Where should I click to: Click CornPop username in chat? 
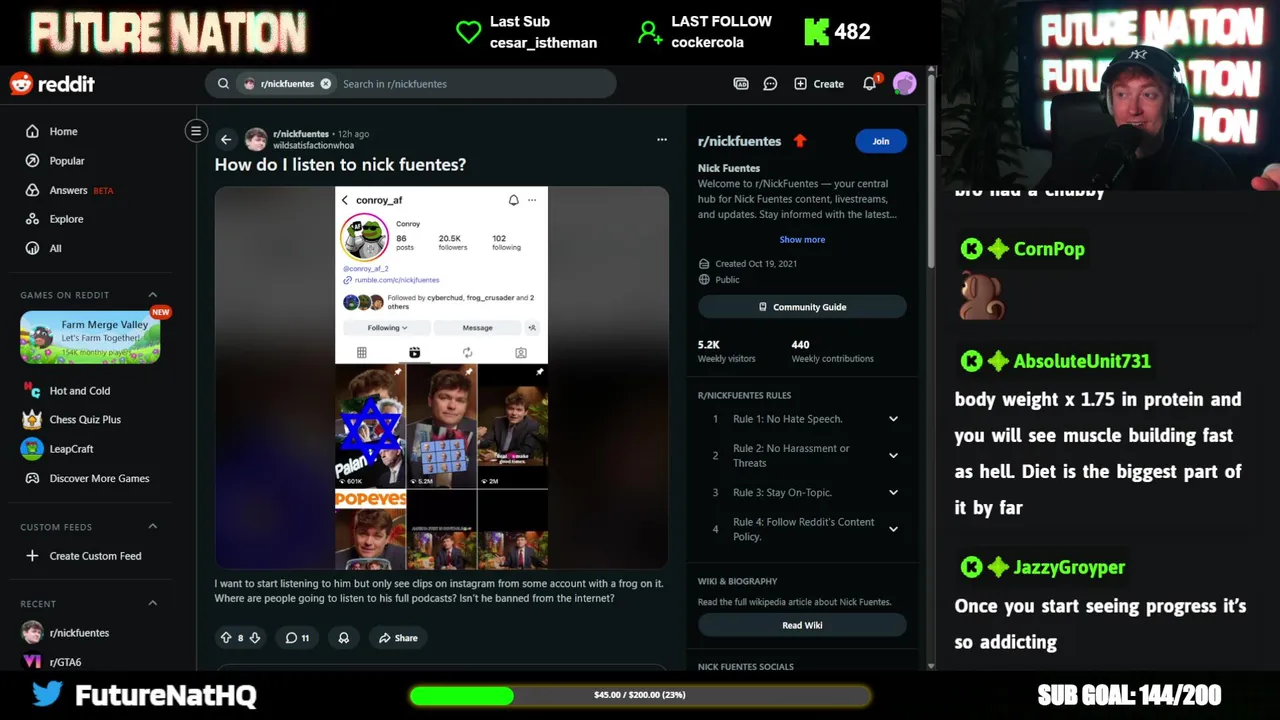[x=1049, y=249]
